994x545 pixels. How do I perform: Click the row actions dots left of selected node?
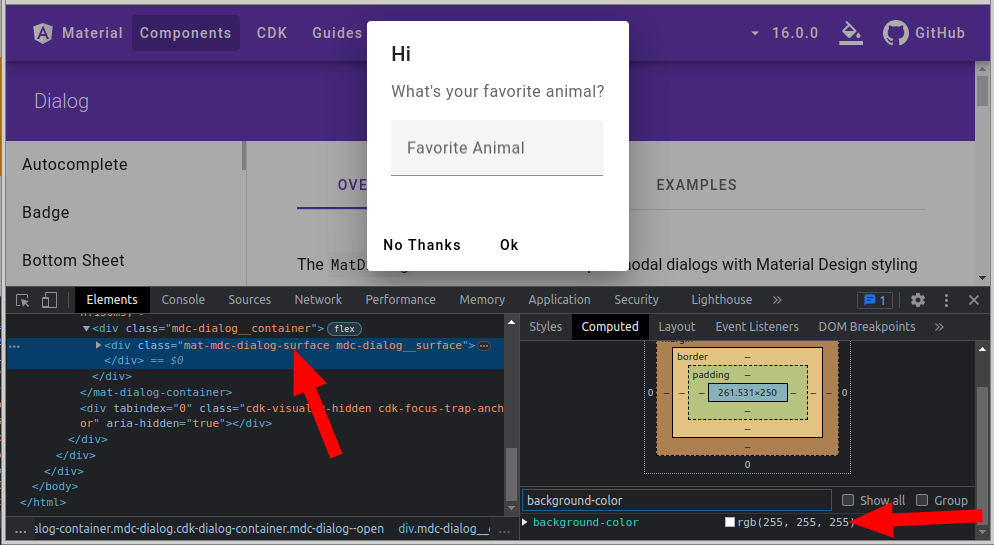15,347
